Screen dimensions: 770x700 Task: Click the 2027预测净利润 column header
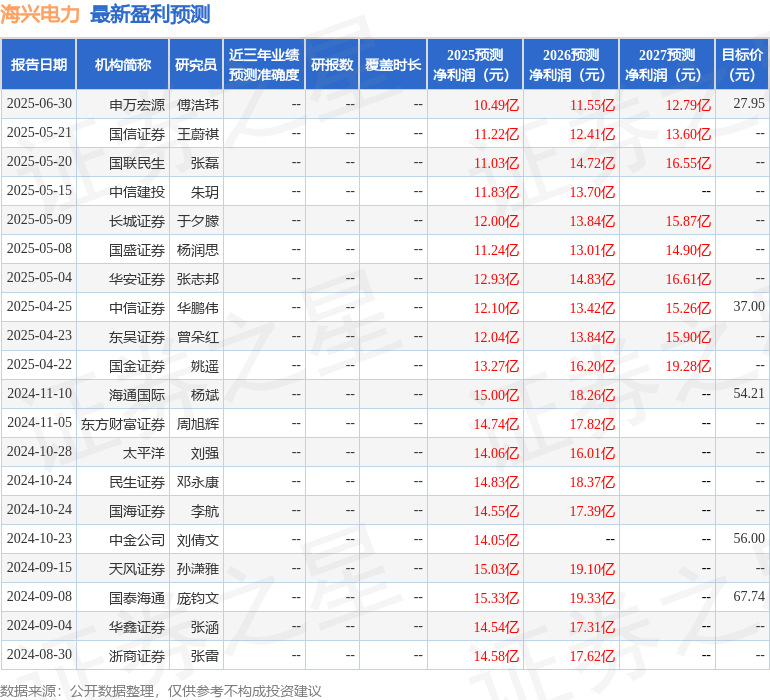click(667, 65)
